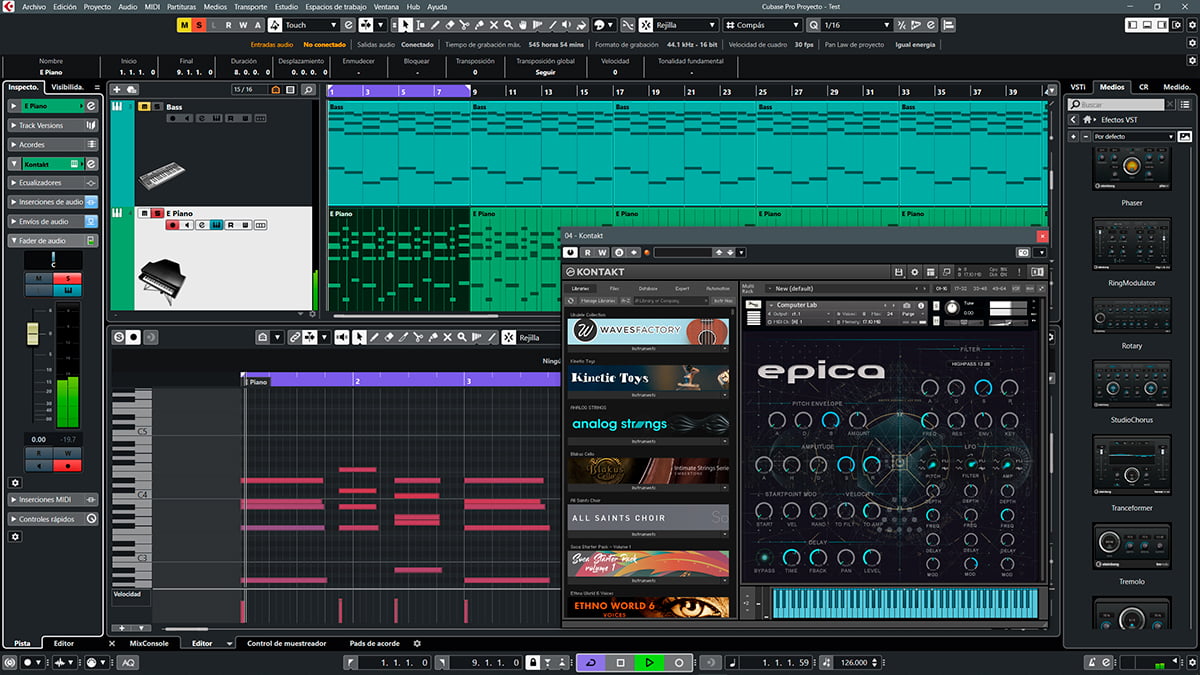The width and height of the screenshot is (1200, 675).
Task: Open Kontakt settings gear icon
Action: point(915,272)
